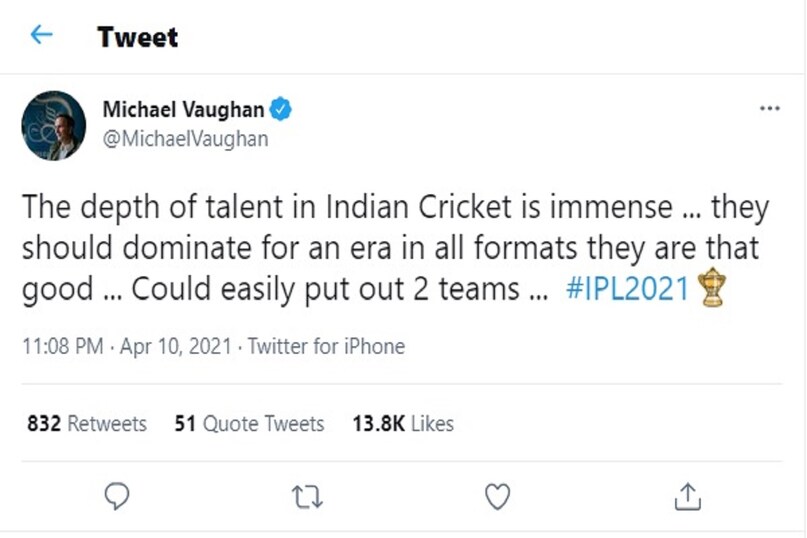Click the blue verified badge
807x538 pixels.
(281, 110)
